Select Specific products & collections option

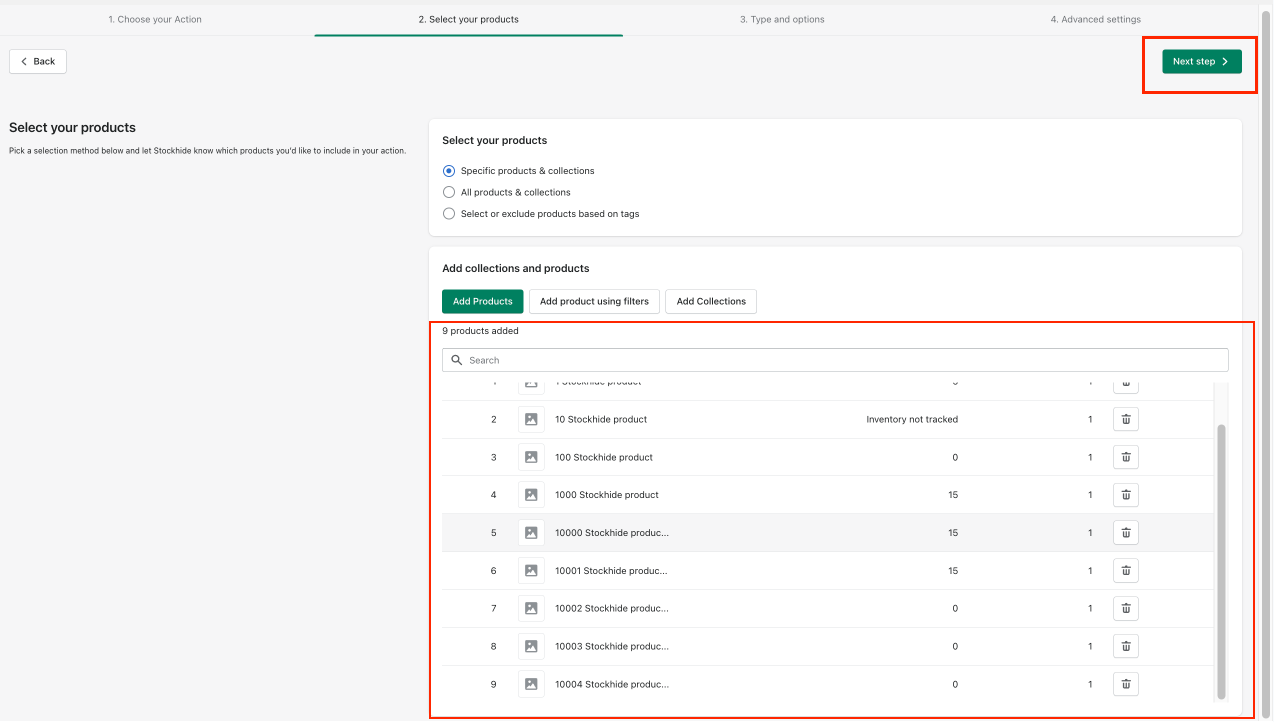[x=449, y=171]
